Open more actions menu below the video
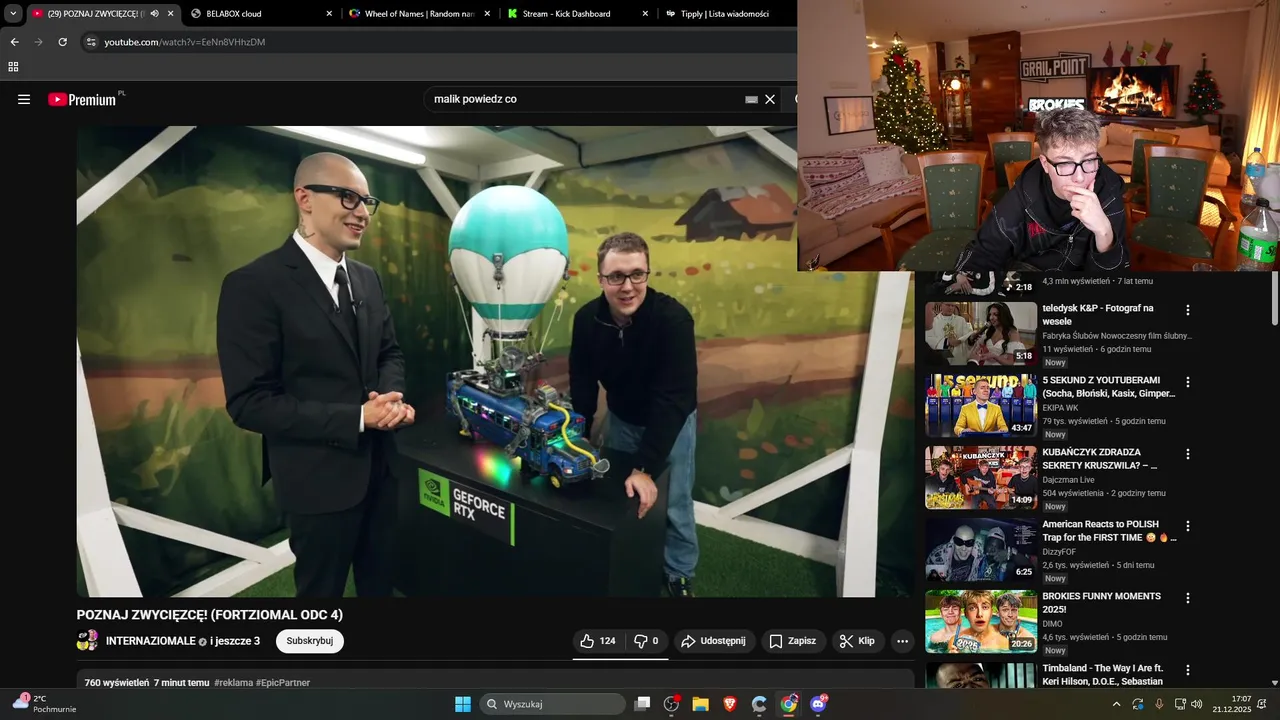 [902, 641]
